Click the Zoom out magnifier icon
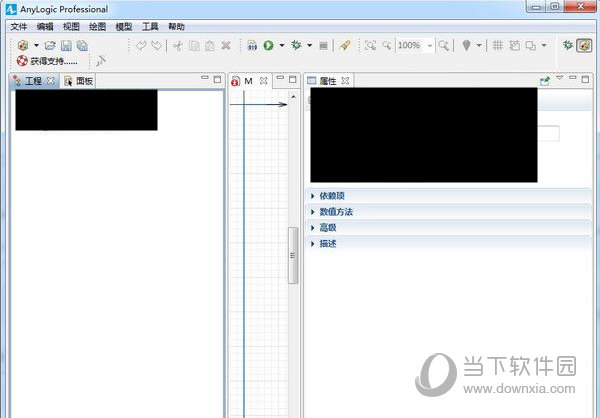600x418 pixels. point(387,46)
